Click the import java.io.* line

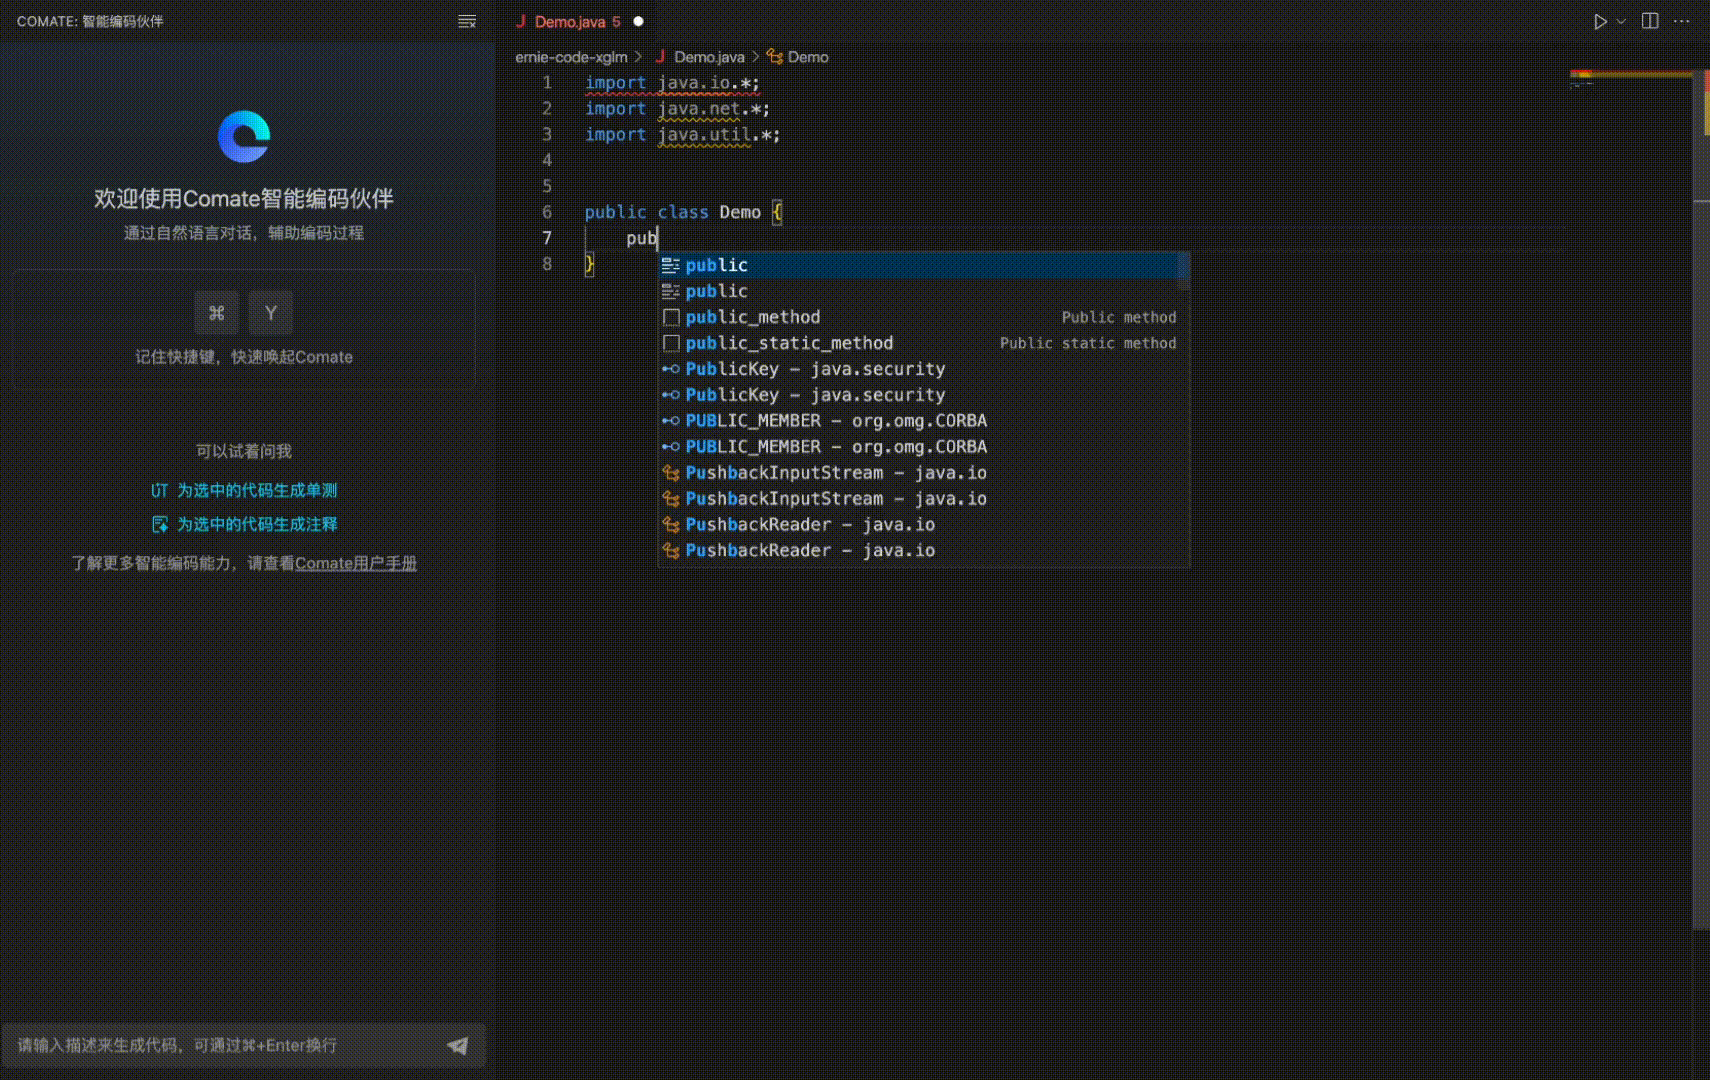(x=672, y=83)
